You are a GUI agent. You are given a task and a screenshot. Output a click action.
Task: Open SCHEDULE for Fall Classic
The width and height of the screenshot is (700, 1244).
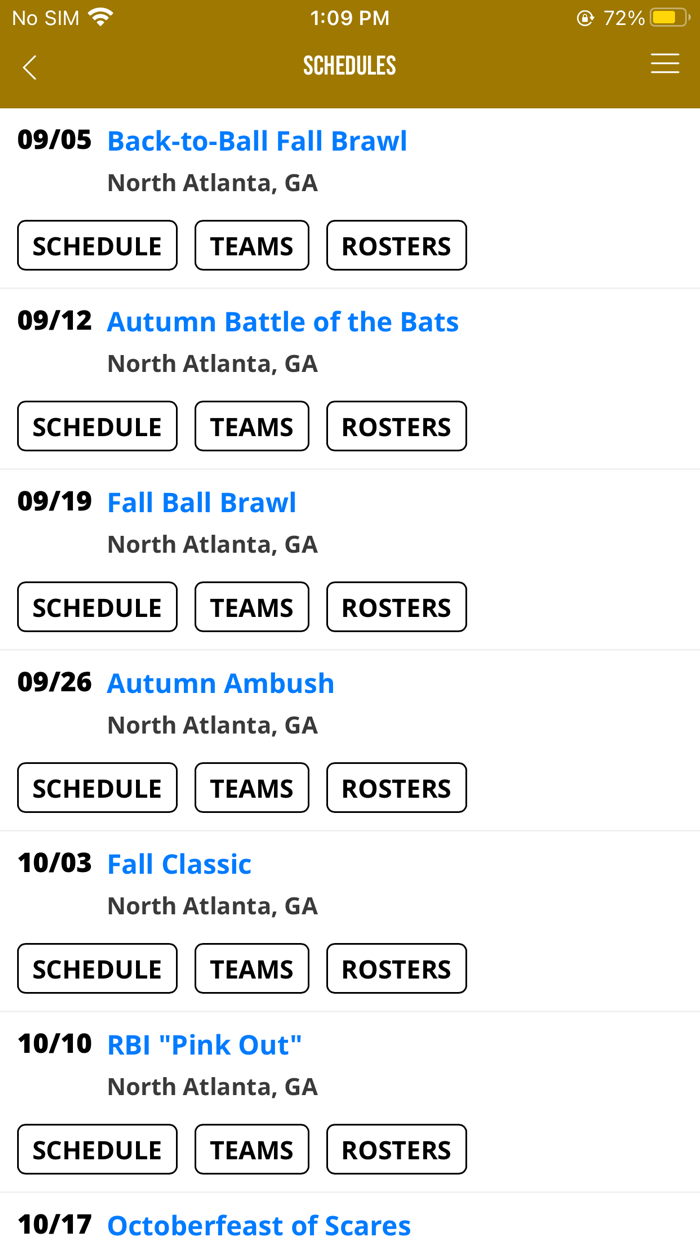[96, 968]
